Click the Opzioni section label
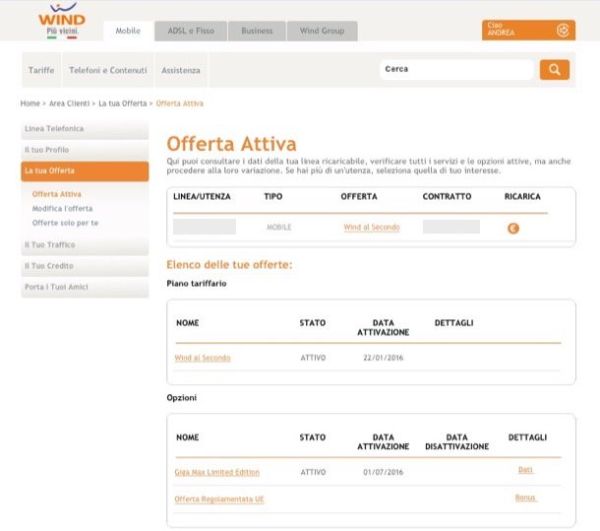 pyautogui.click(x=181, y=398)
